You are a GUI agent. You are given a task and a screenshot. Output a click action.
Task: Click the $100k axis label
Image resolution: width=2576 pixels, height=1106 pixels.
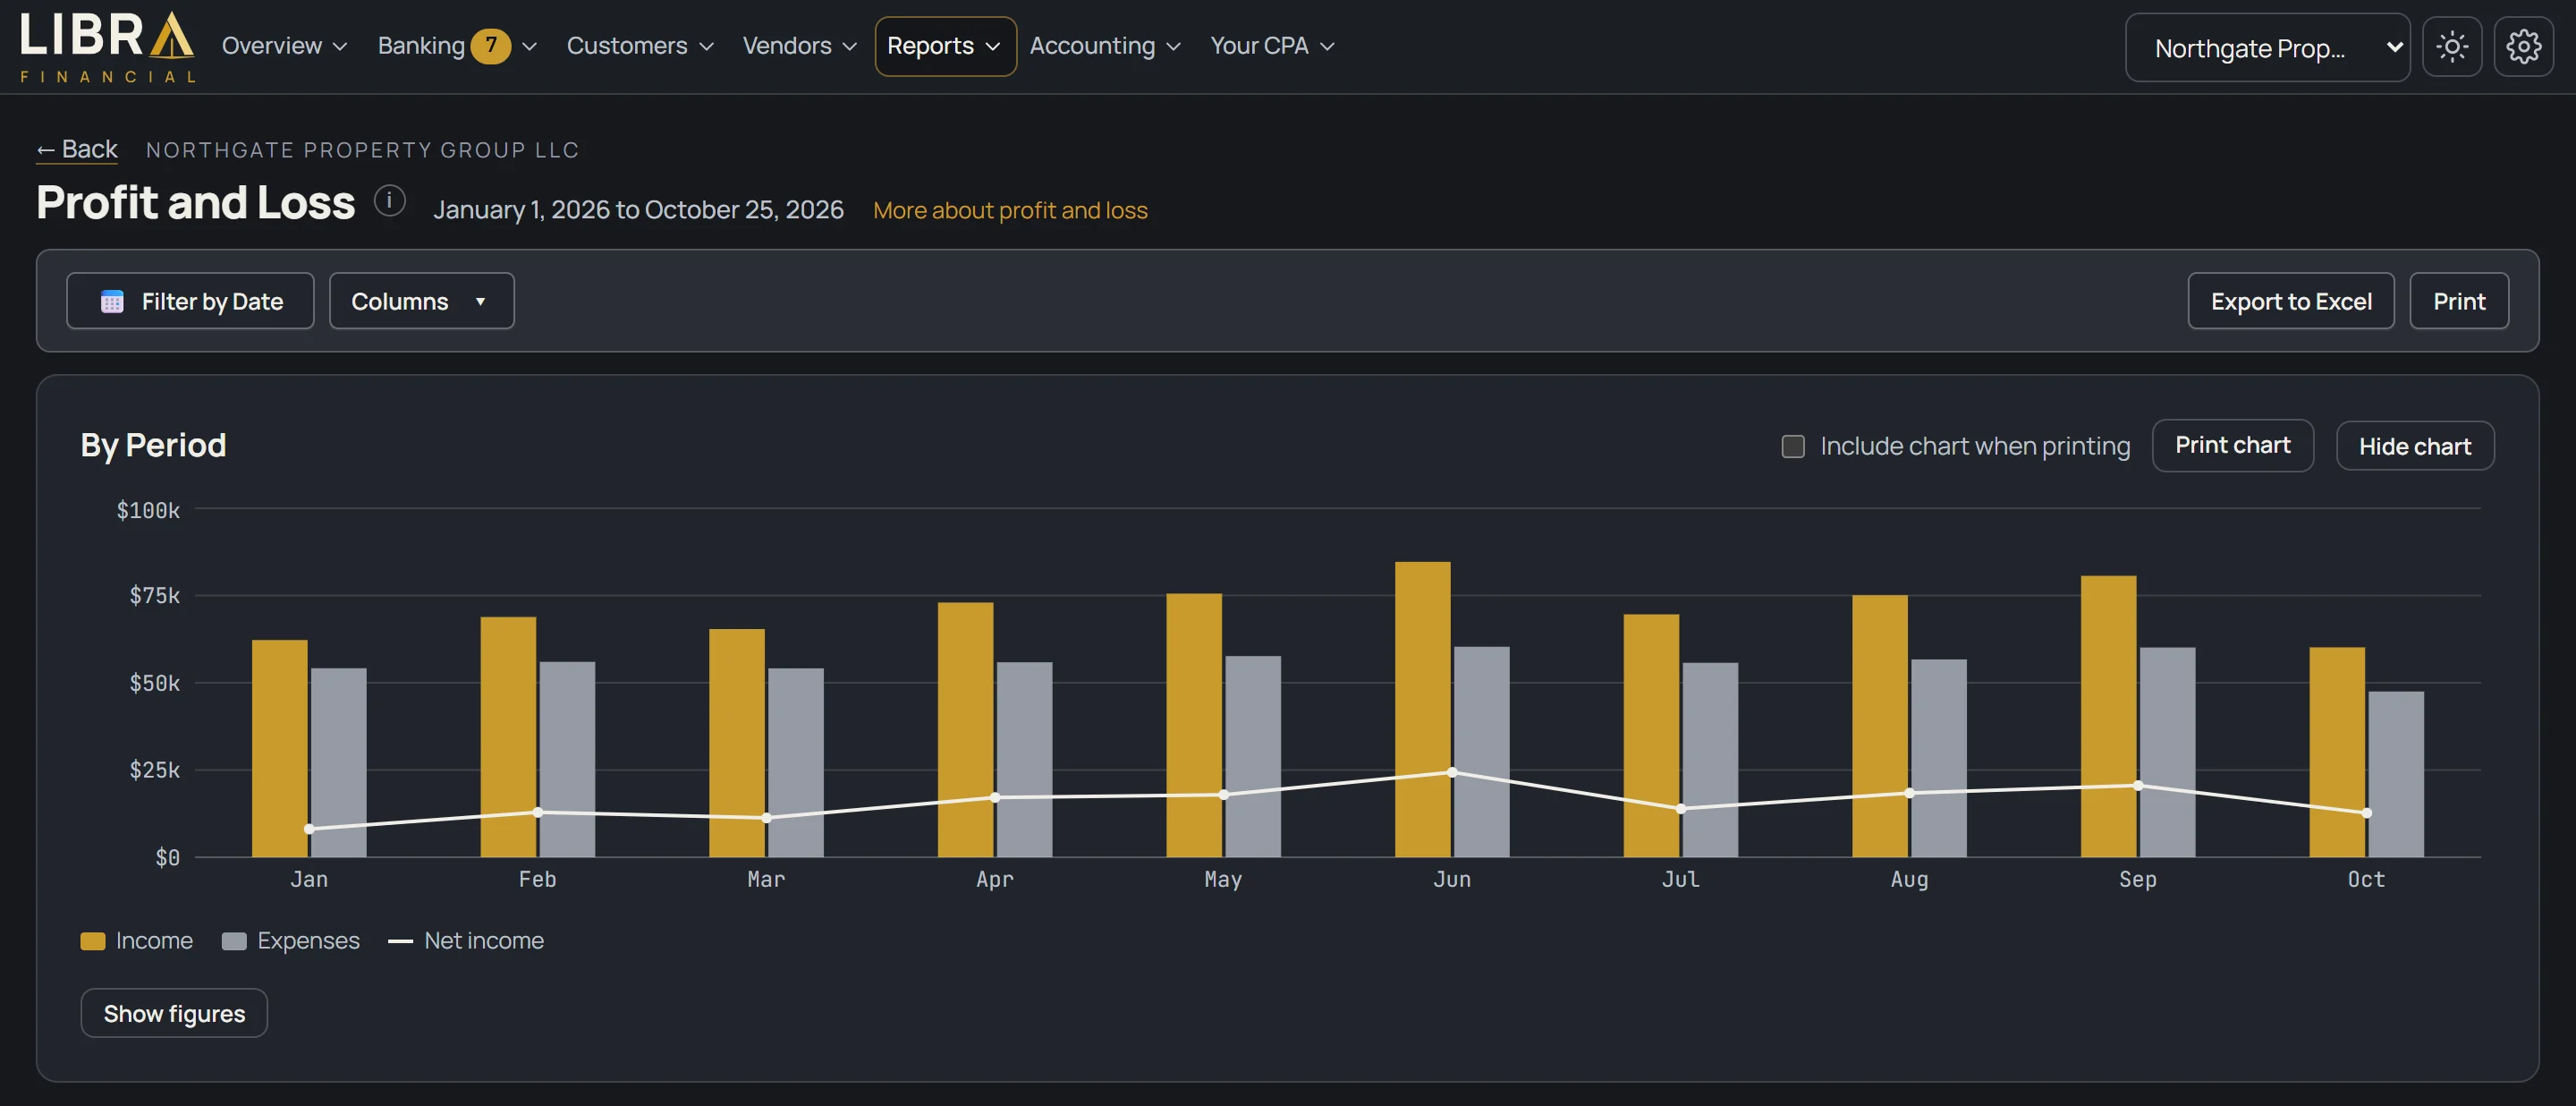[x=148, y=510]
